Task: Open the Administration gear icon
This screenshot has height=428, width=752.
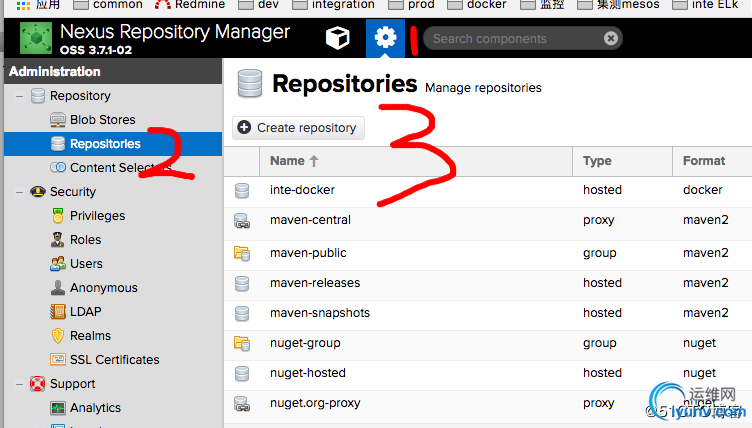Action: (x=385, y=38)
